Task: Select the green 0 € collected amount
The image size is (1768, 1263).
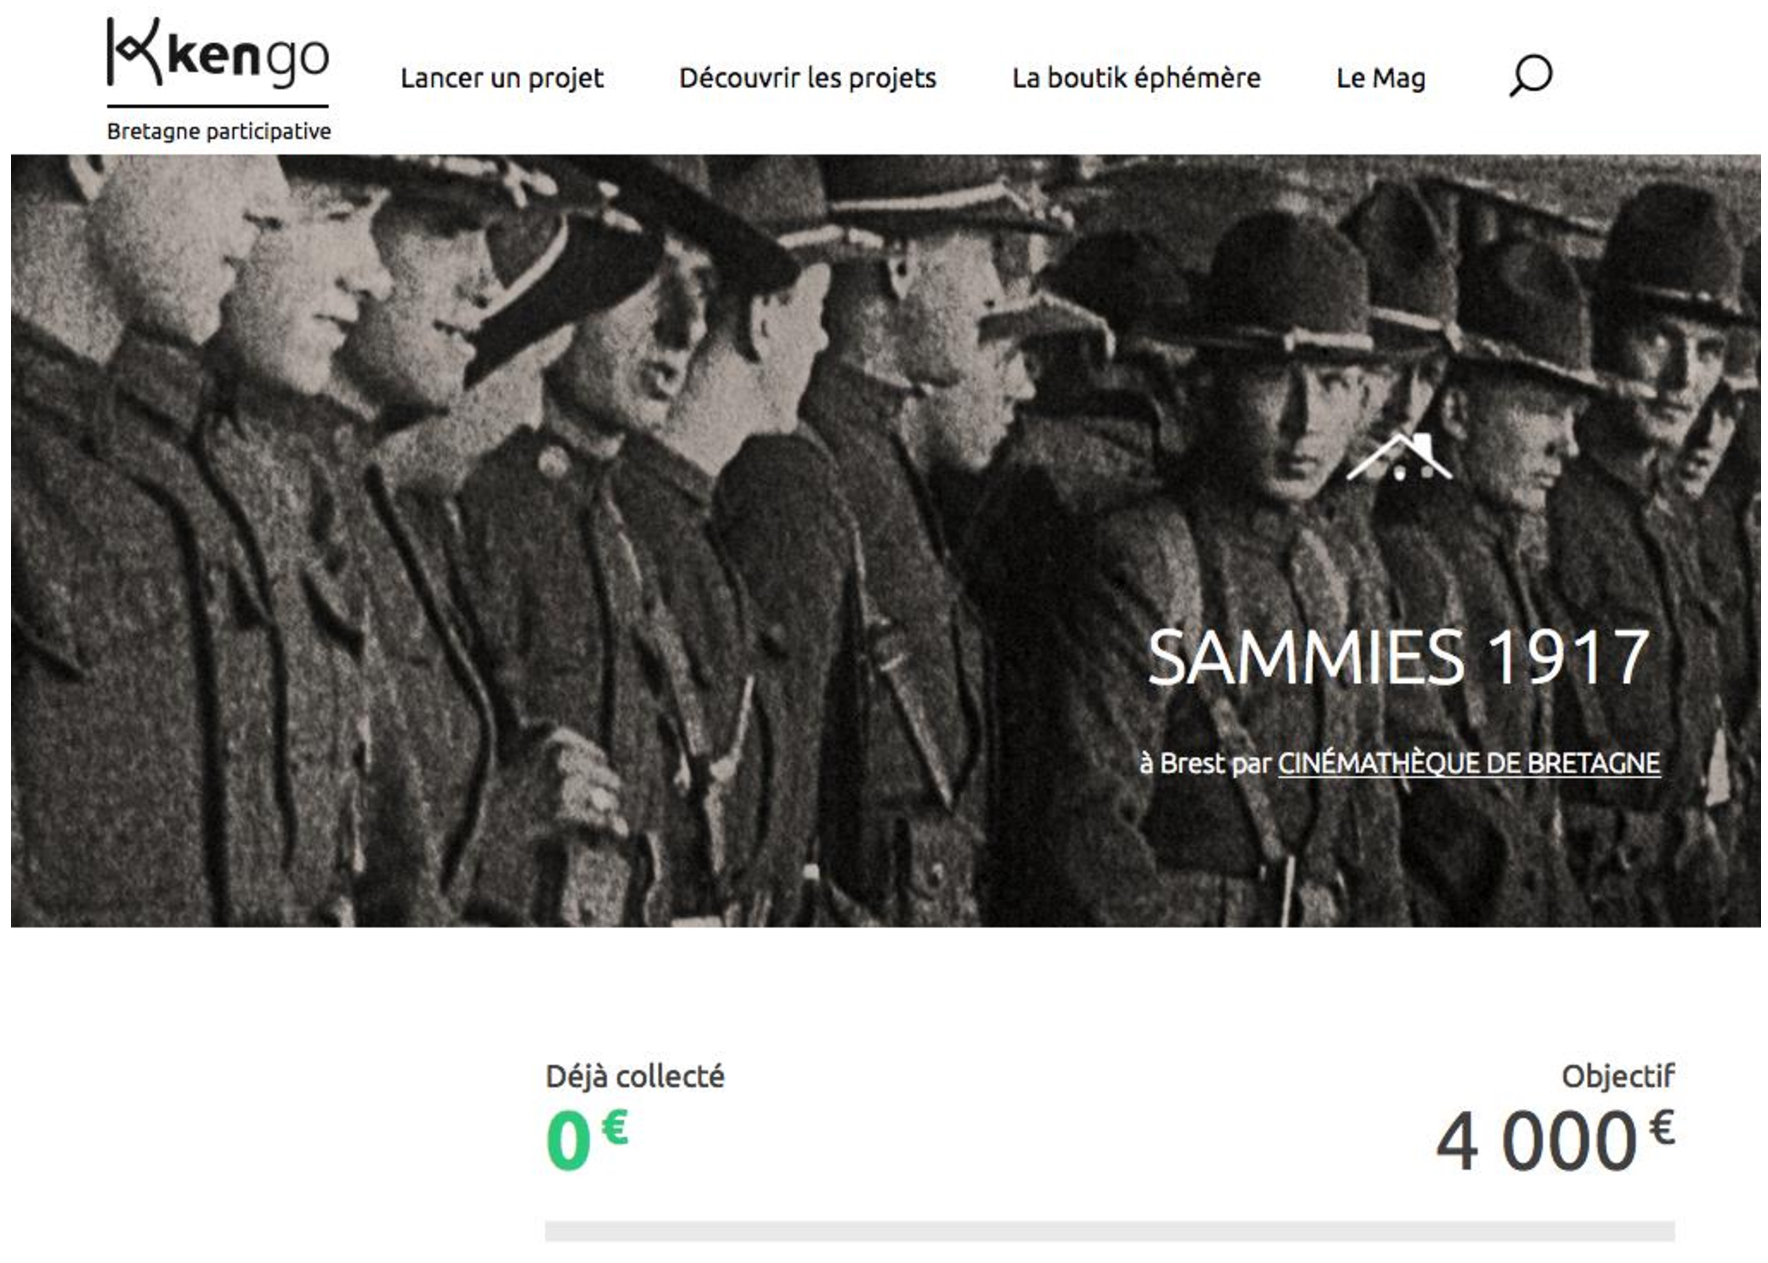Action: click(x=587, y=1138)
